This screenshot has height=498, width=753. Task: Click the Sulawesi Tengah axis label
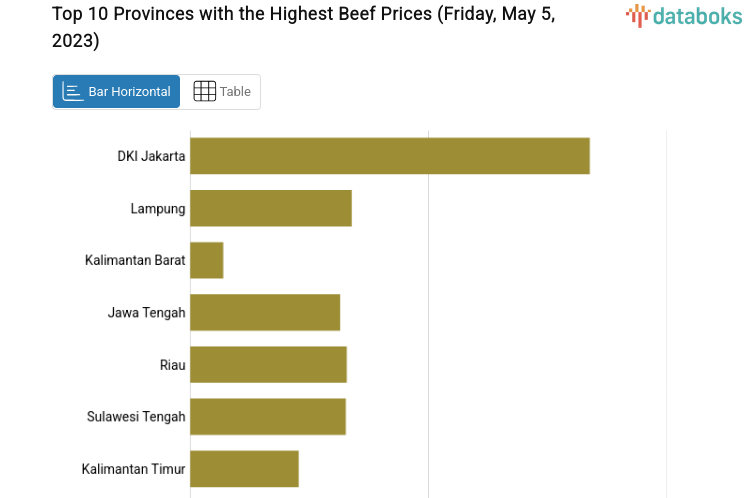pyautogui.click(x=136, y=416)
